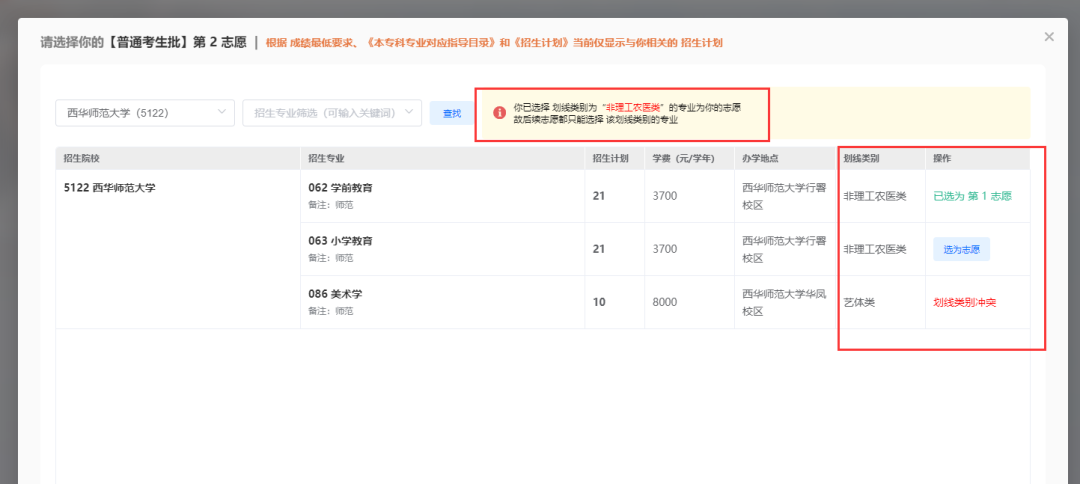Click the 划线类别 column header

[x=861, y=158]
